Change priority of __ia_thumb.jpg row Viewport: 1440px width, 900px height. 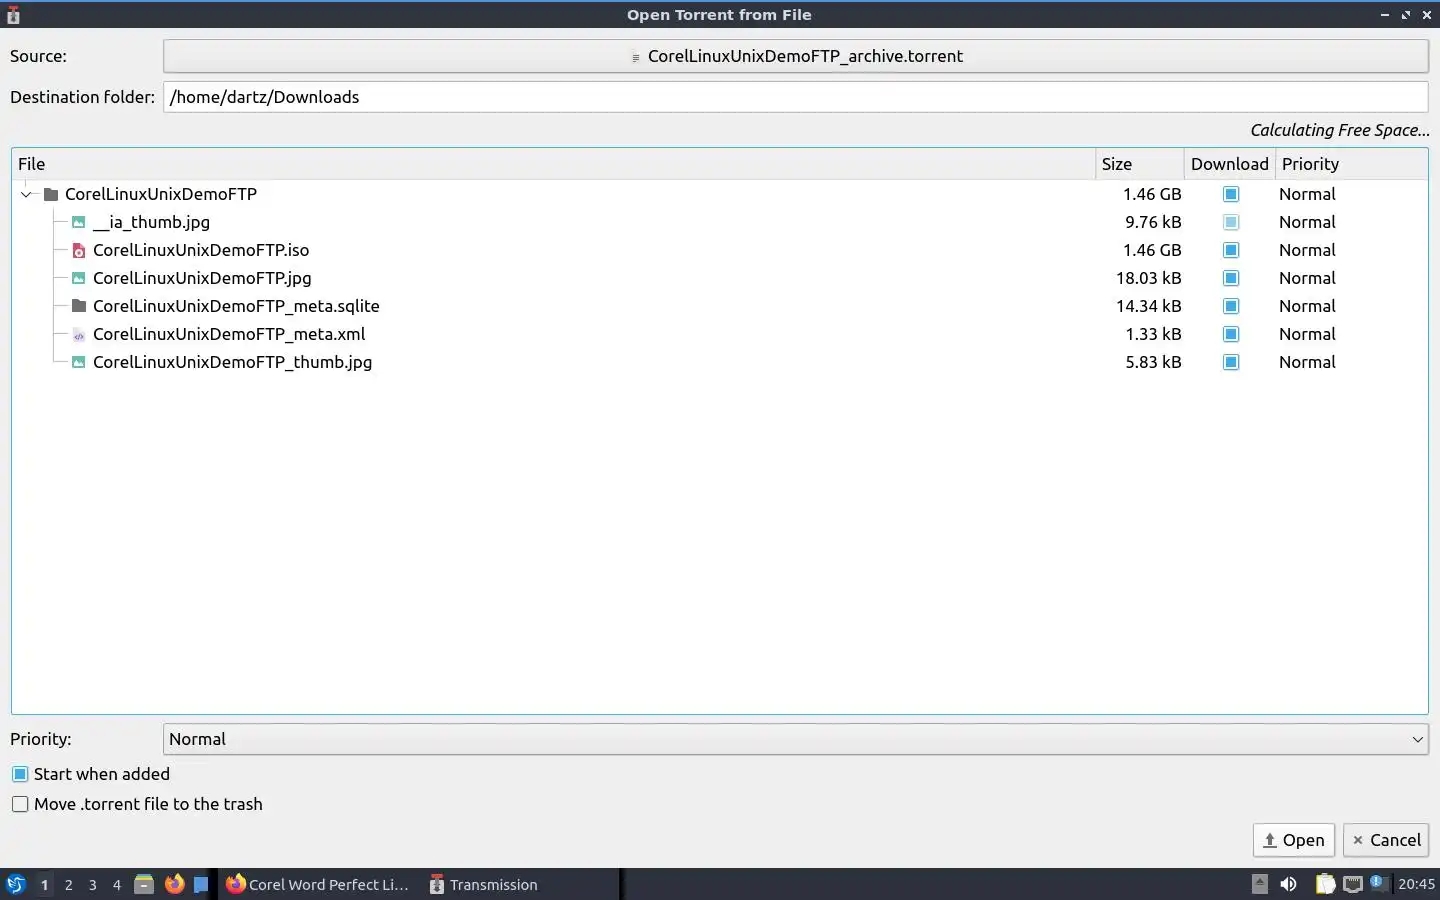tap(1307, 222)
